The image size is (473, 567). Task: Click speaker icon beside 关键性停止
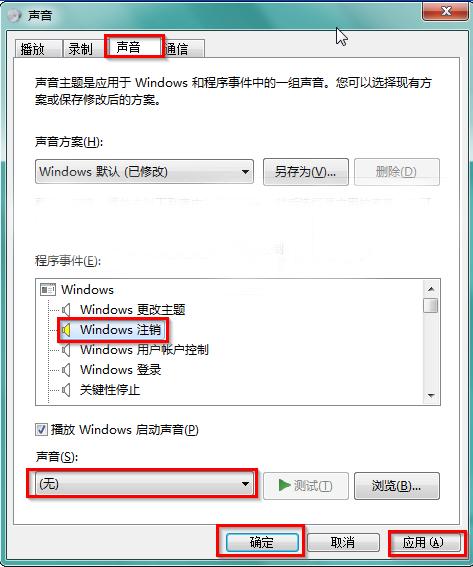click(66, 390)
